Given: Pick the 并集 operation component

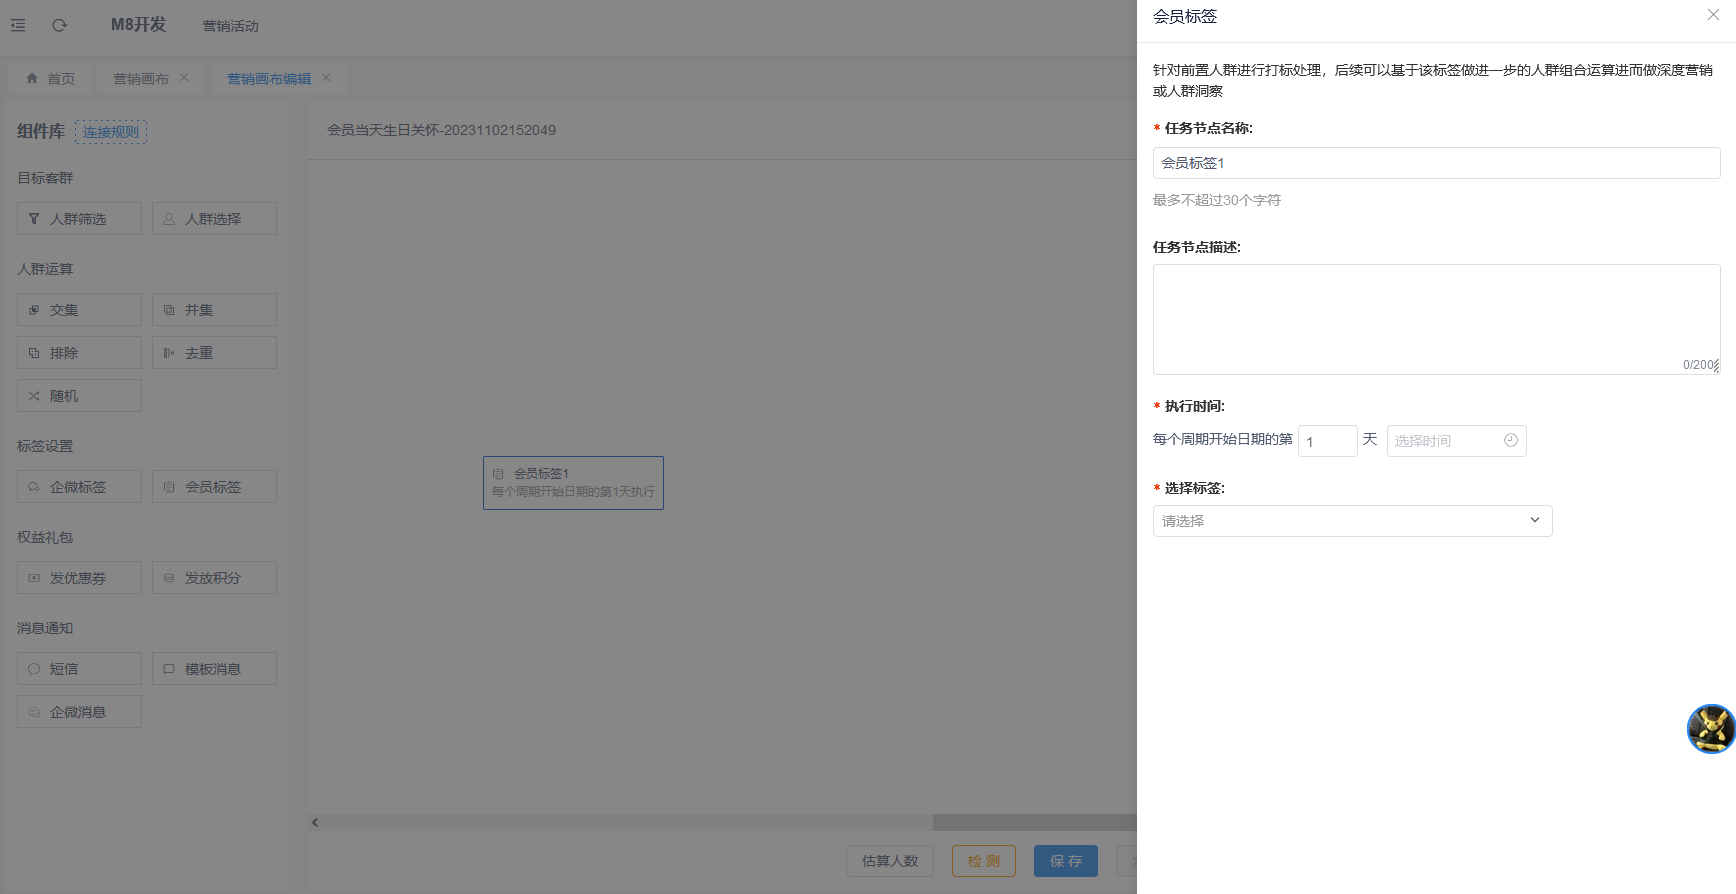Looking at the screenshot, I should point(214,310).
